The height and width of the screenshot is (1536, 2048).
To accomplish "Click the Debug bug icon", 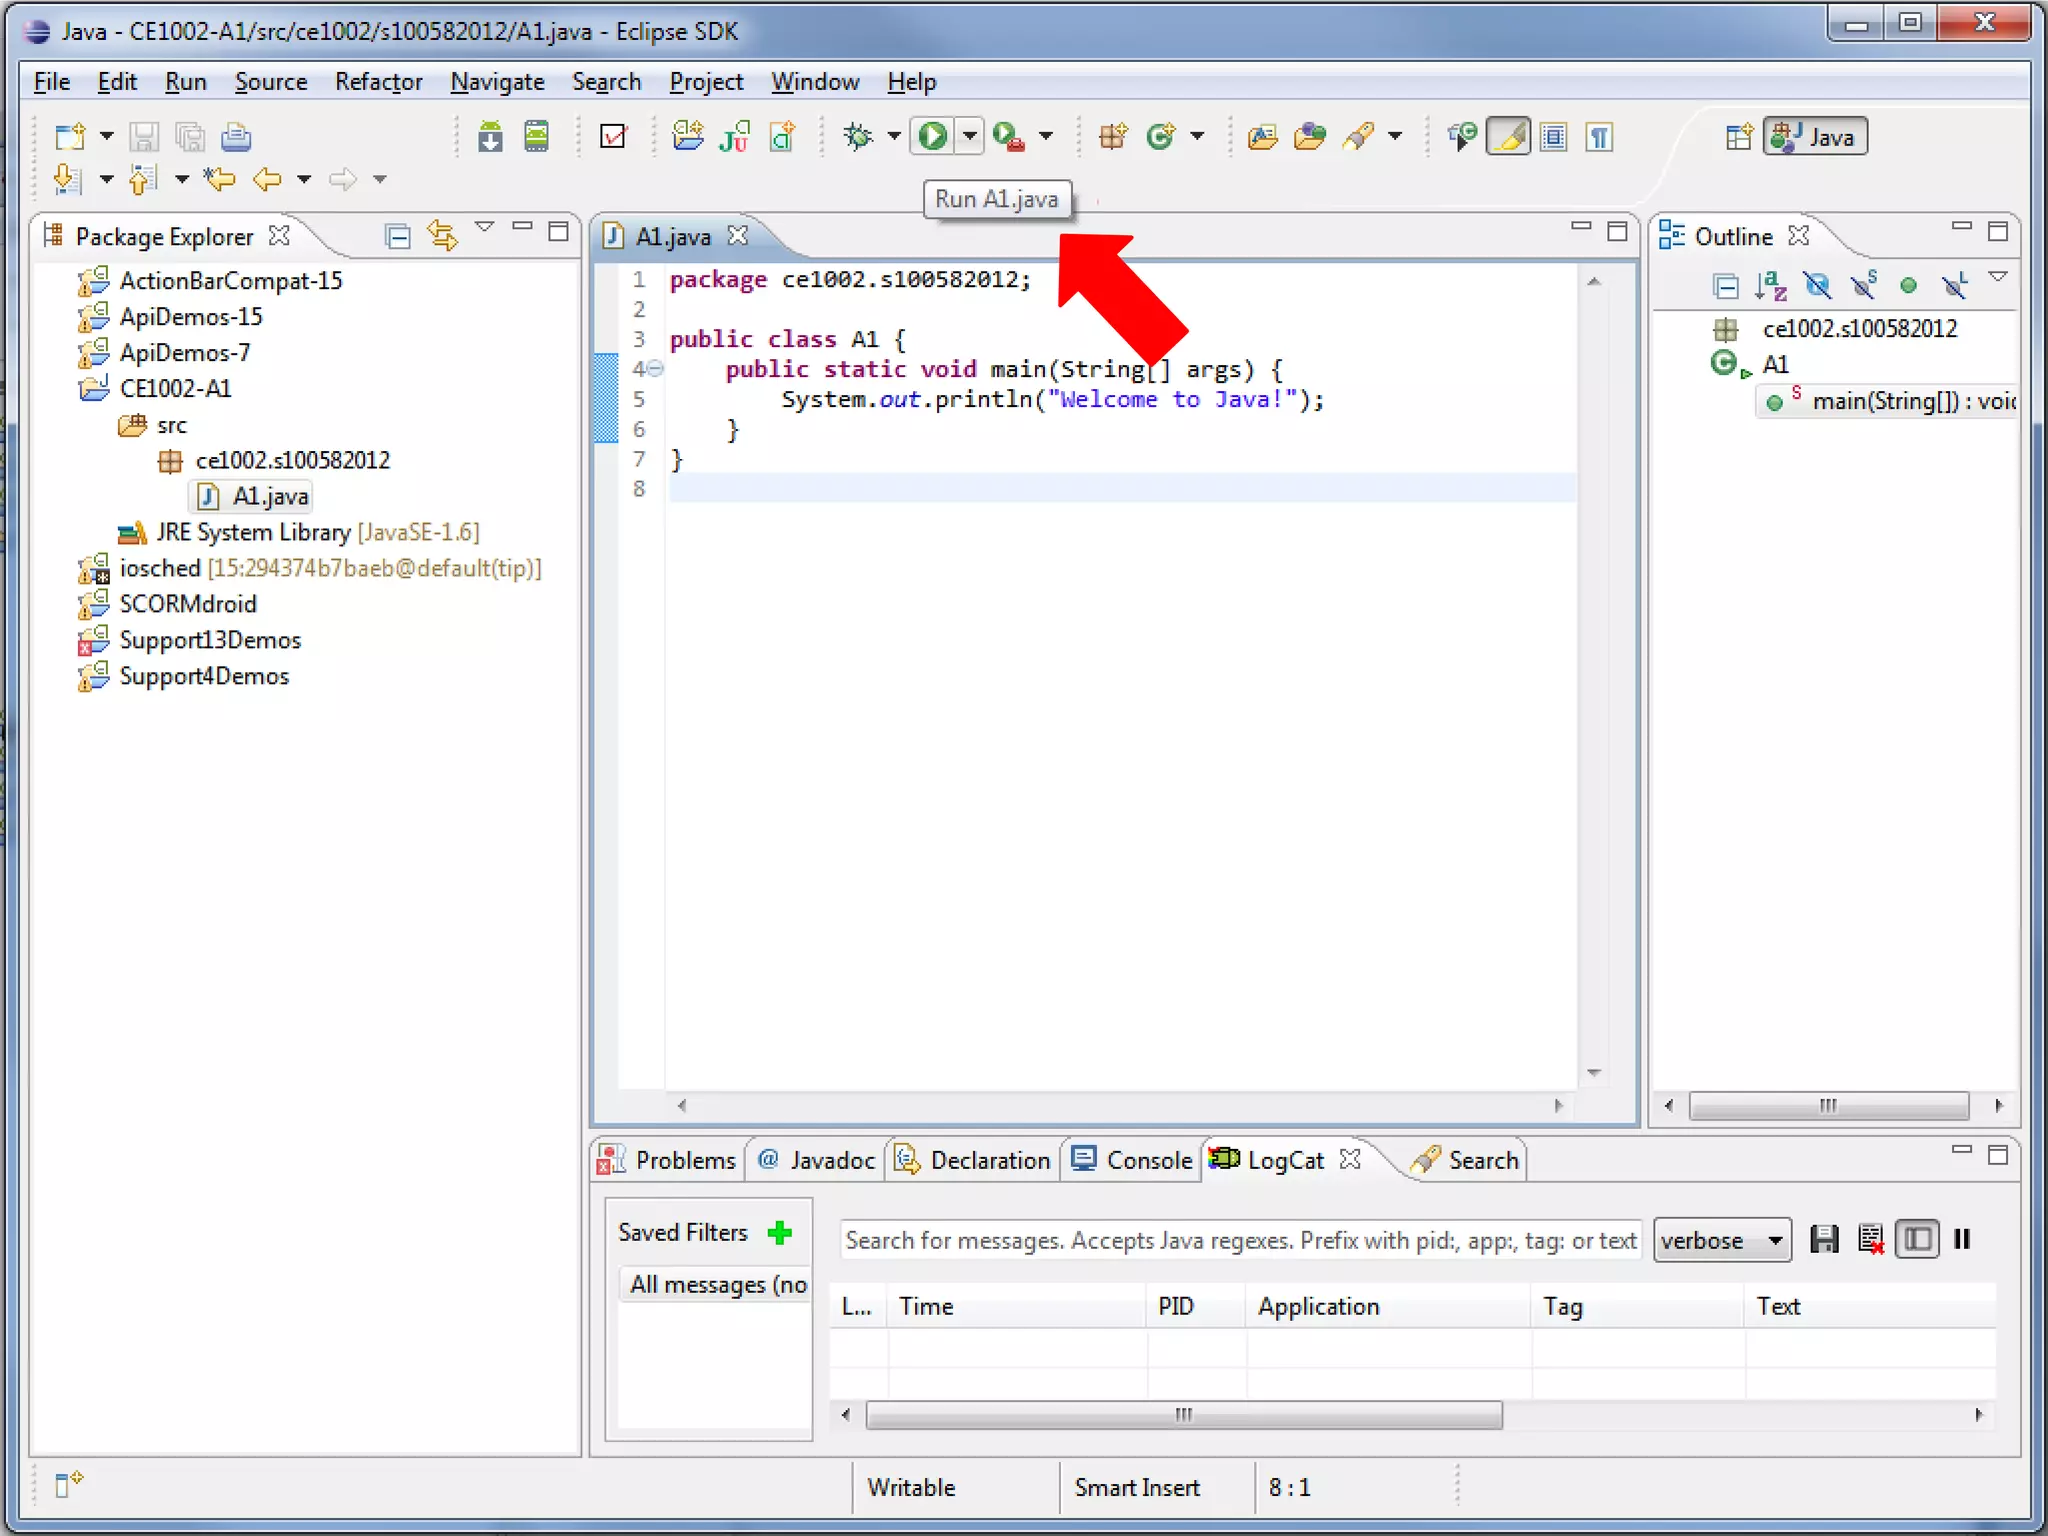I will [x=857, y=136].
